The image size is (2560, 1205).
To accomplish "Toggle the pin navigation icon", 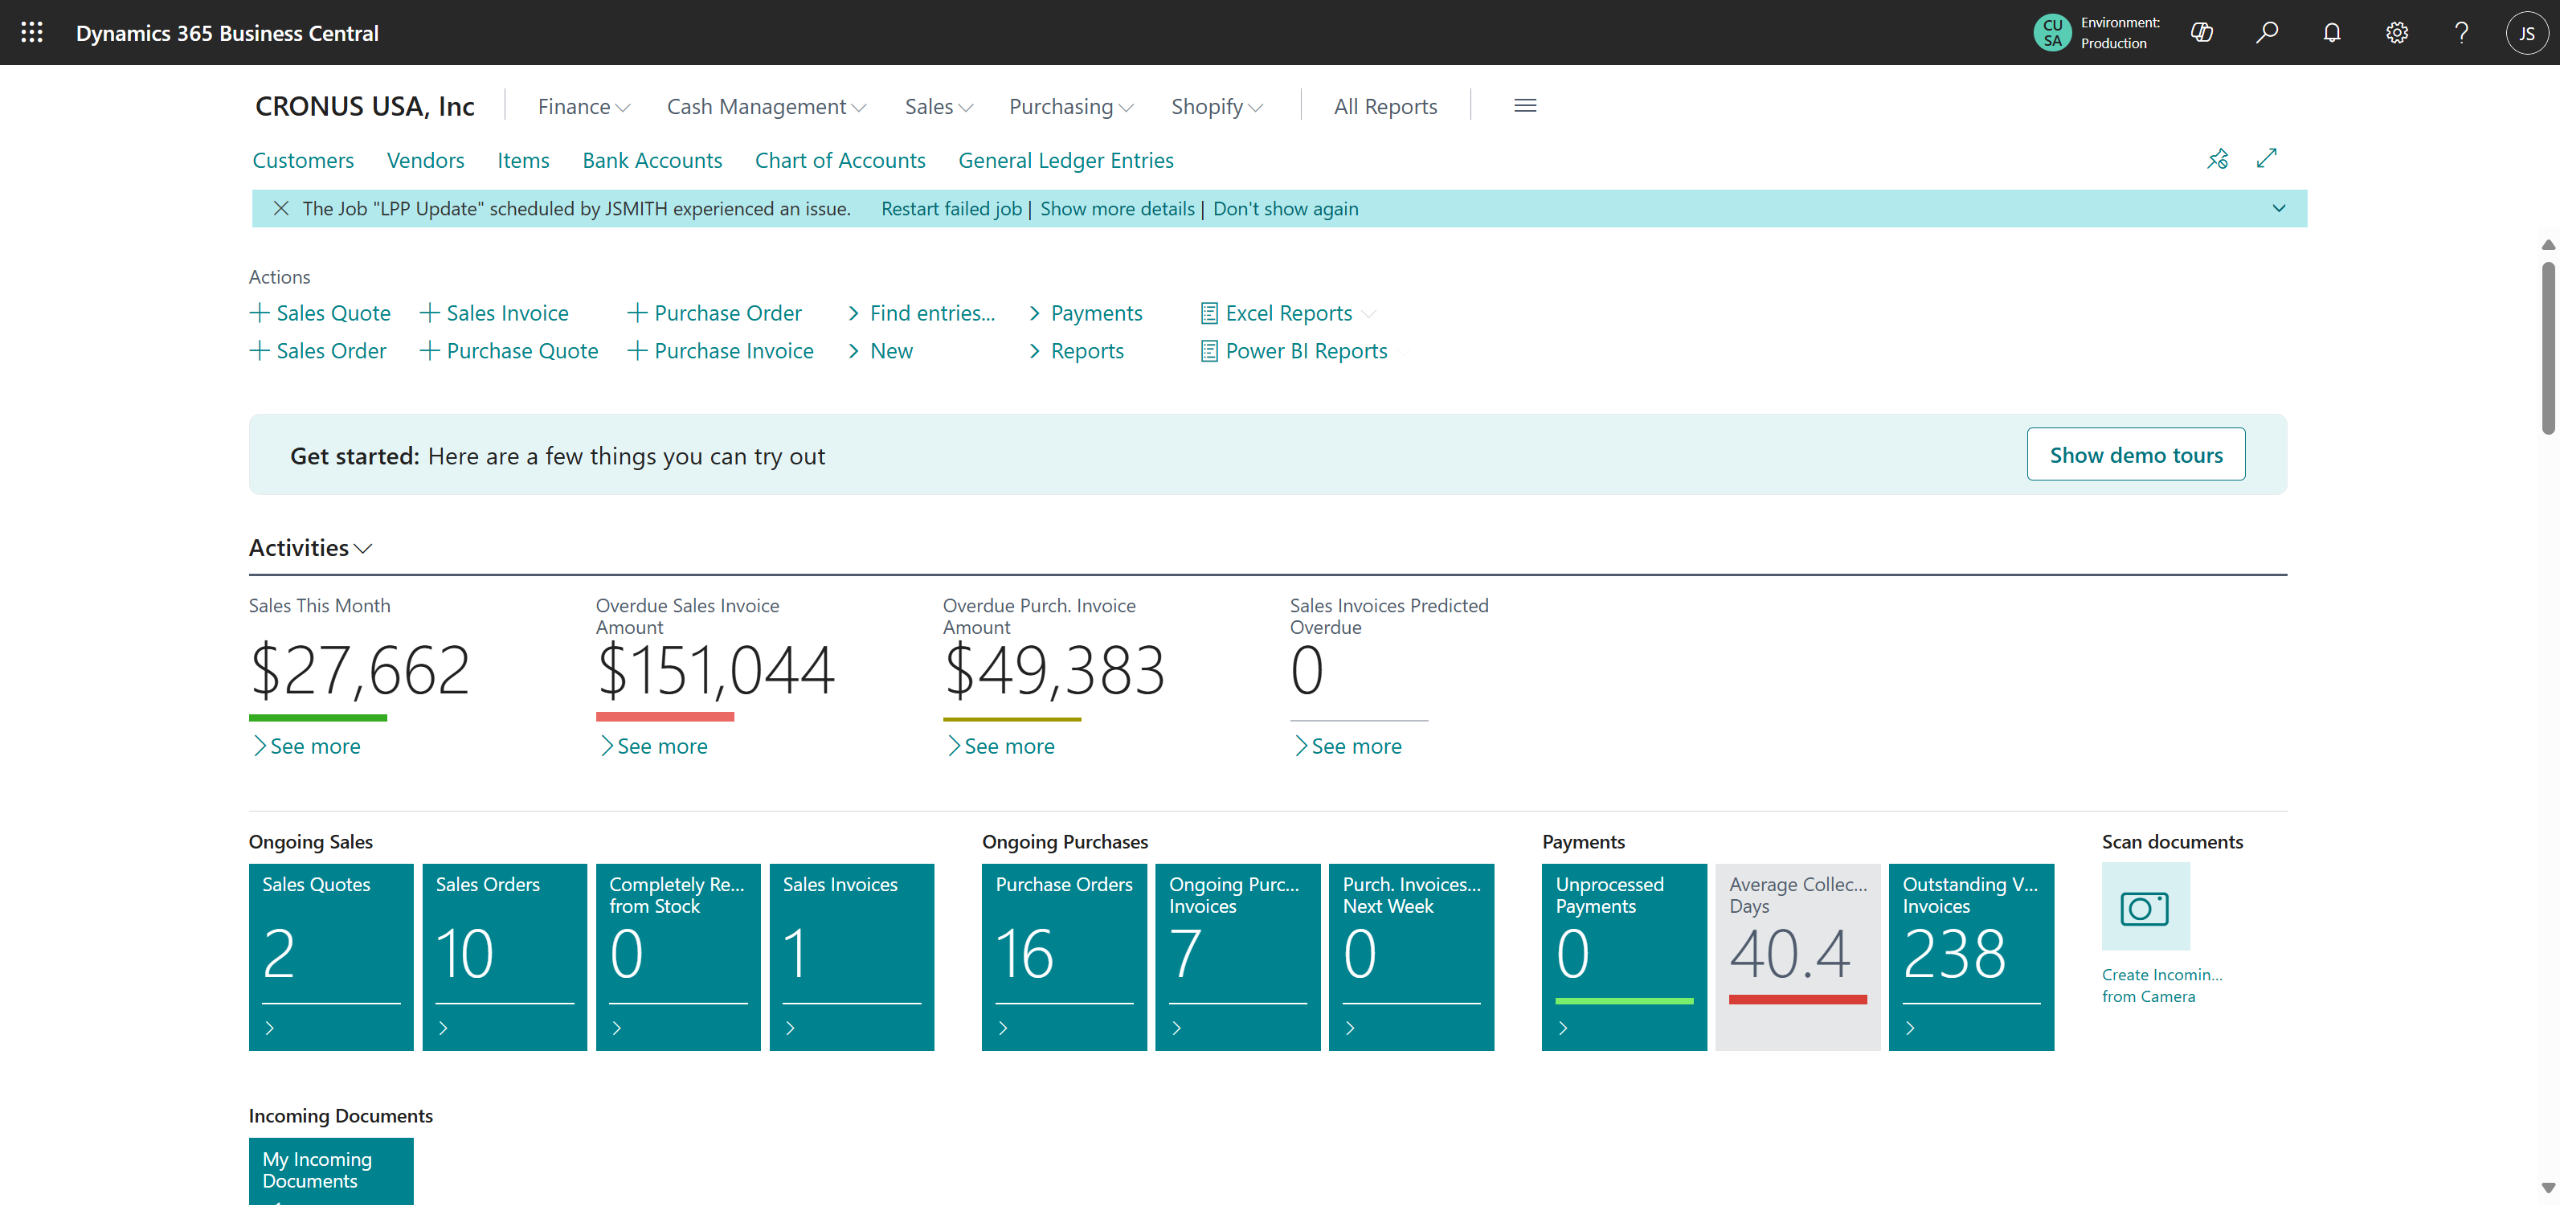I will pyautogui.click(x=2217, y=158).
